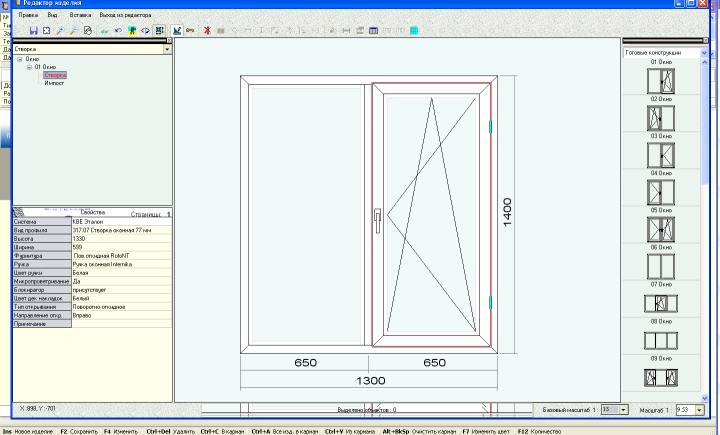This screenshot has height=435, width=720.
Task: Click the blue table toolbar icon
Action: click(373, 31)
